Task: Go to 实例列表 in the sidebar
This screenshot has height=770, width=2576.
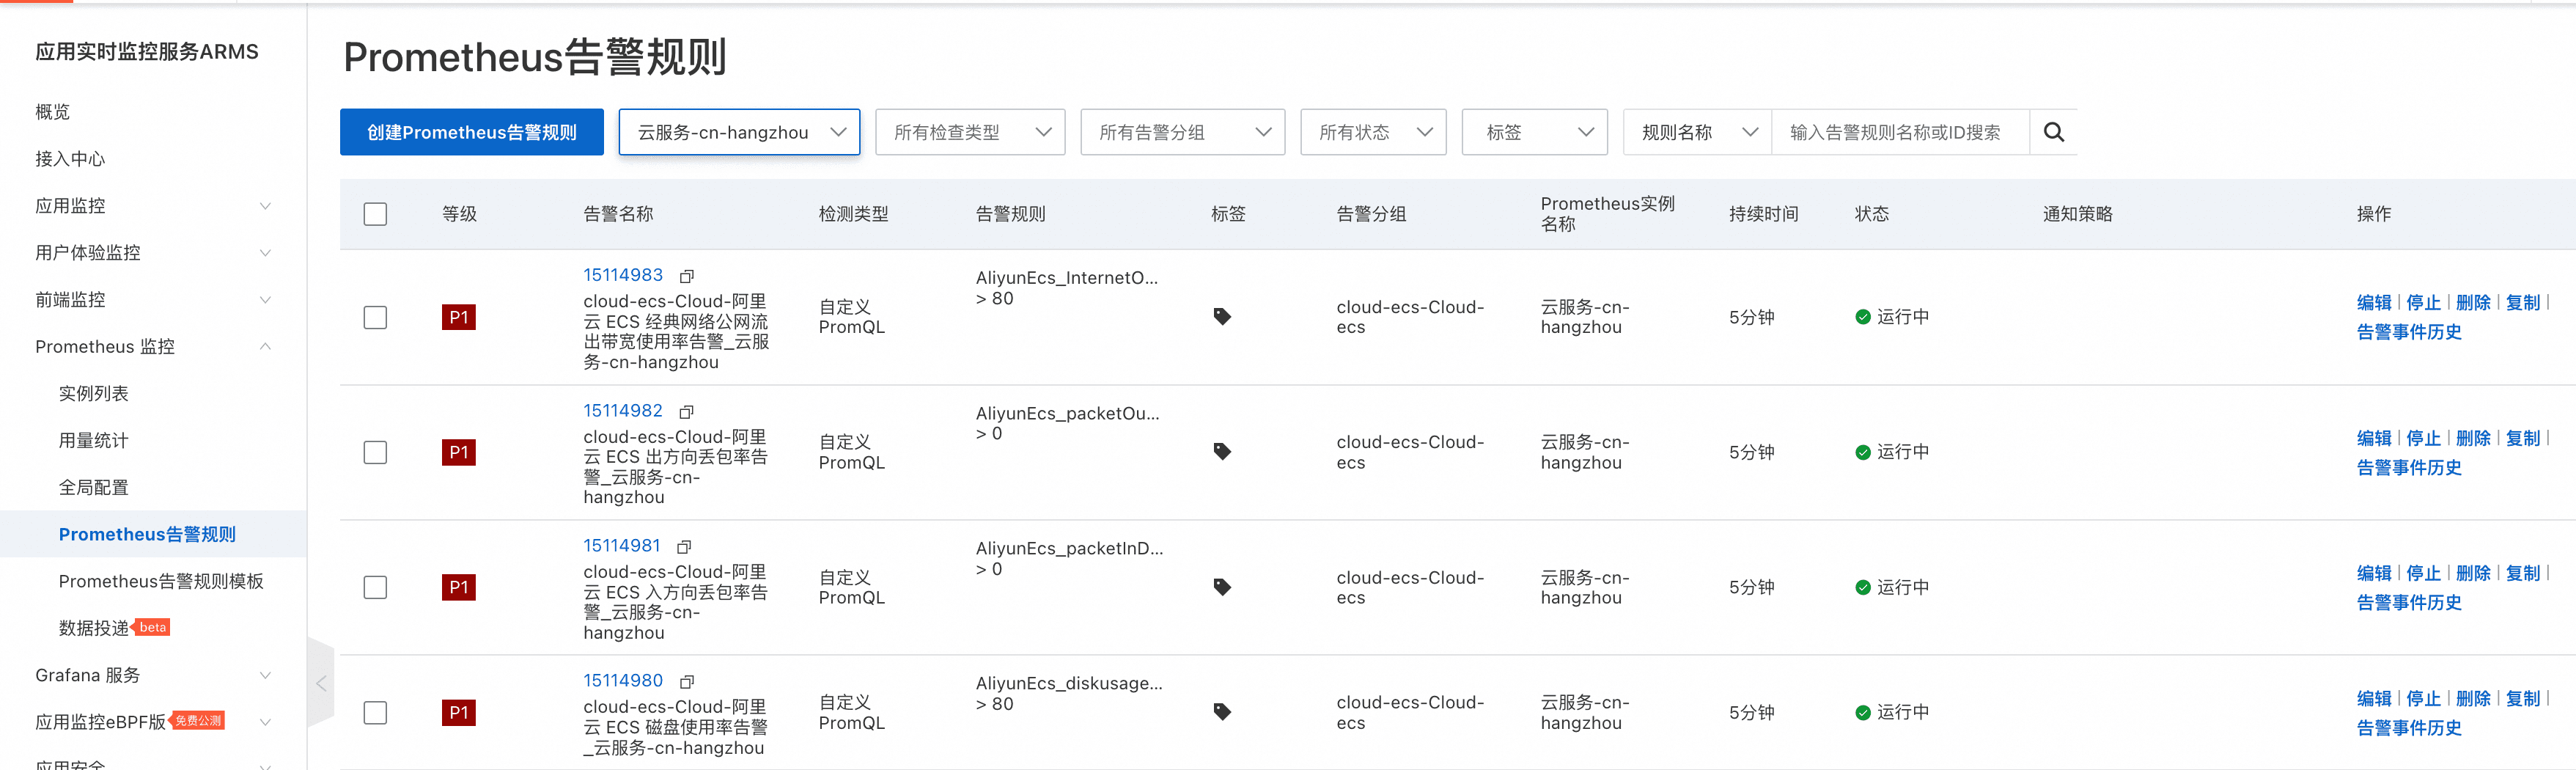Action: pos(93,394)
